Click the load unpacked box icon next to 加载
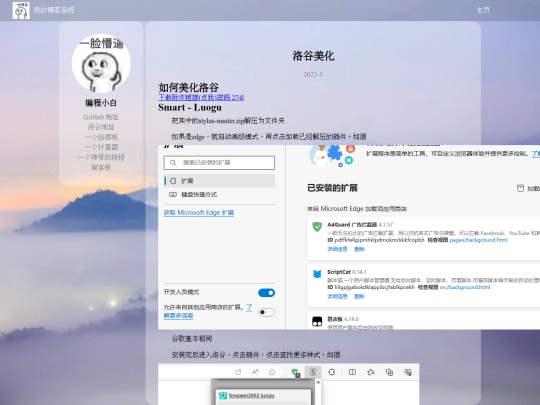 [520, 188]
